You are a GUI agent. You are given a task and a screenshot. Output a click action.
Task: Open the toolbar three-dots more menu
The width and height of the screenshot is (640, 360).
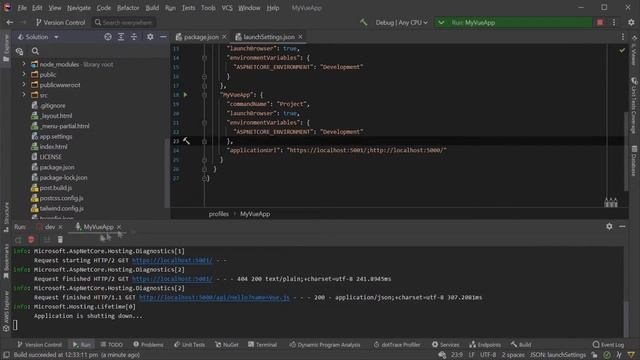click(x=613, y=22)
